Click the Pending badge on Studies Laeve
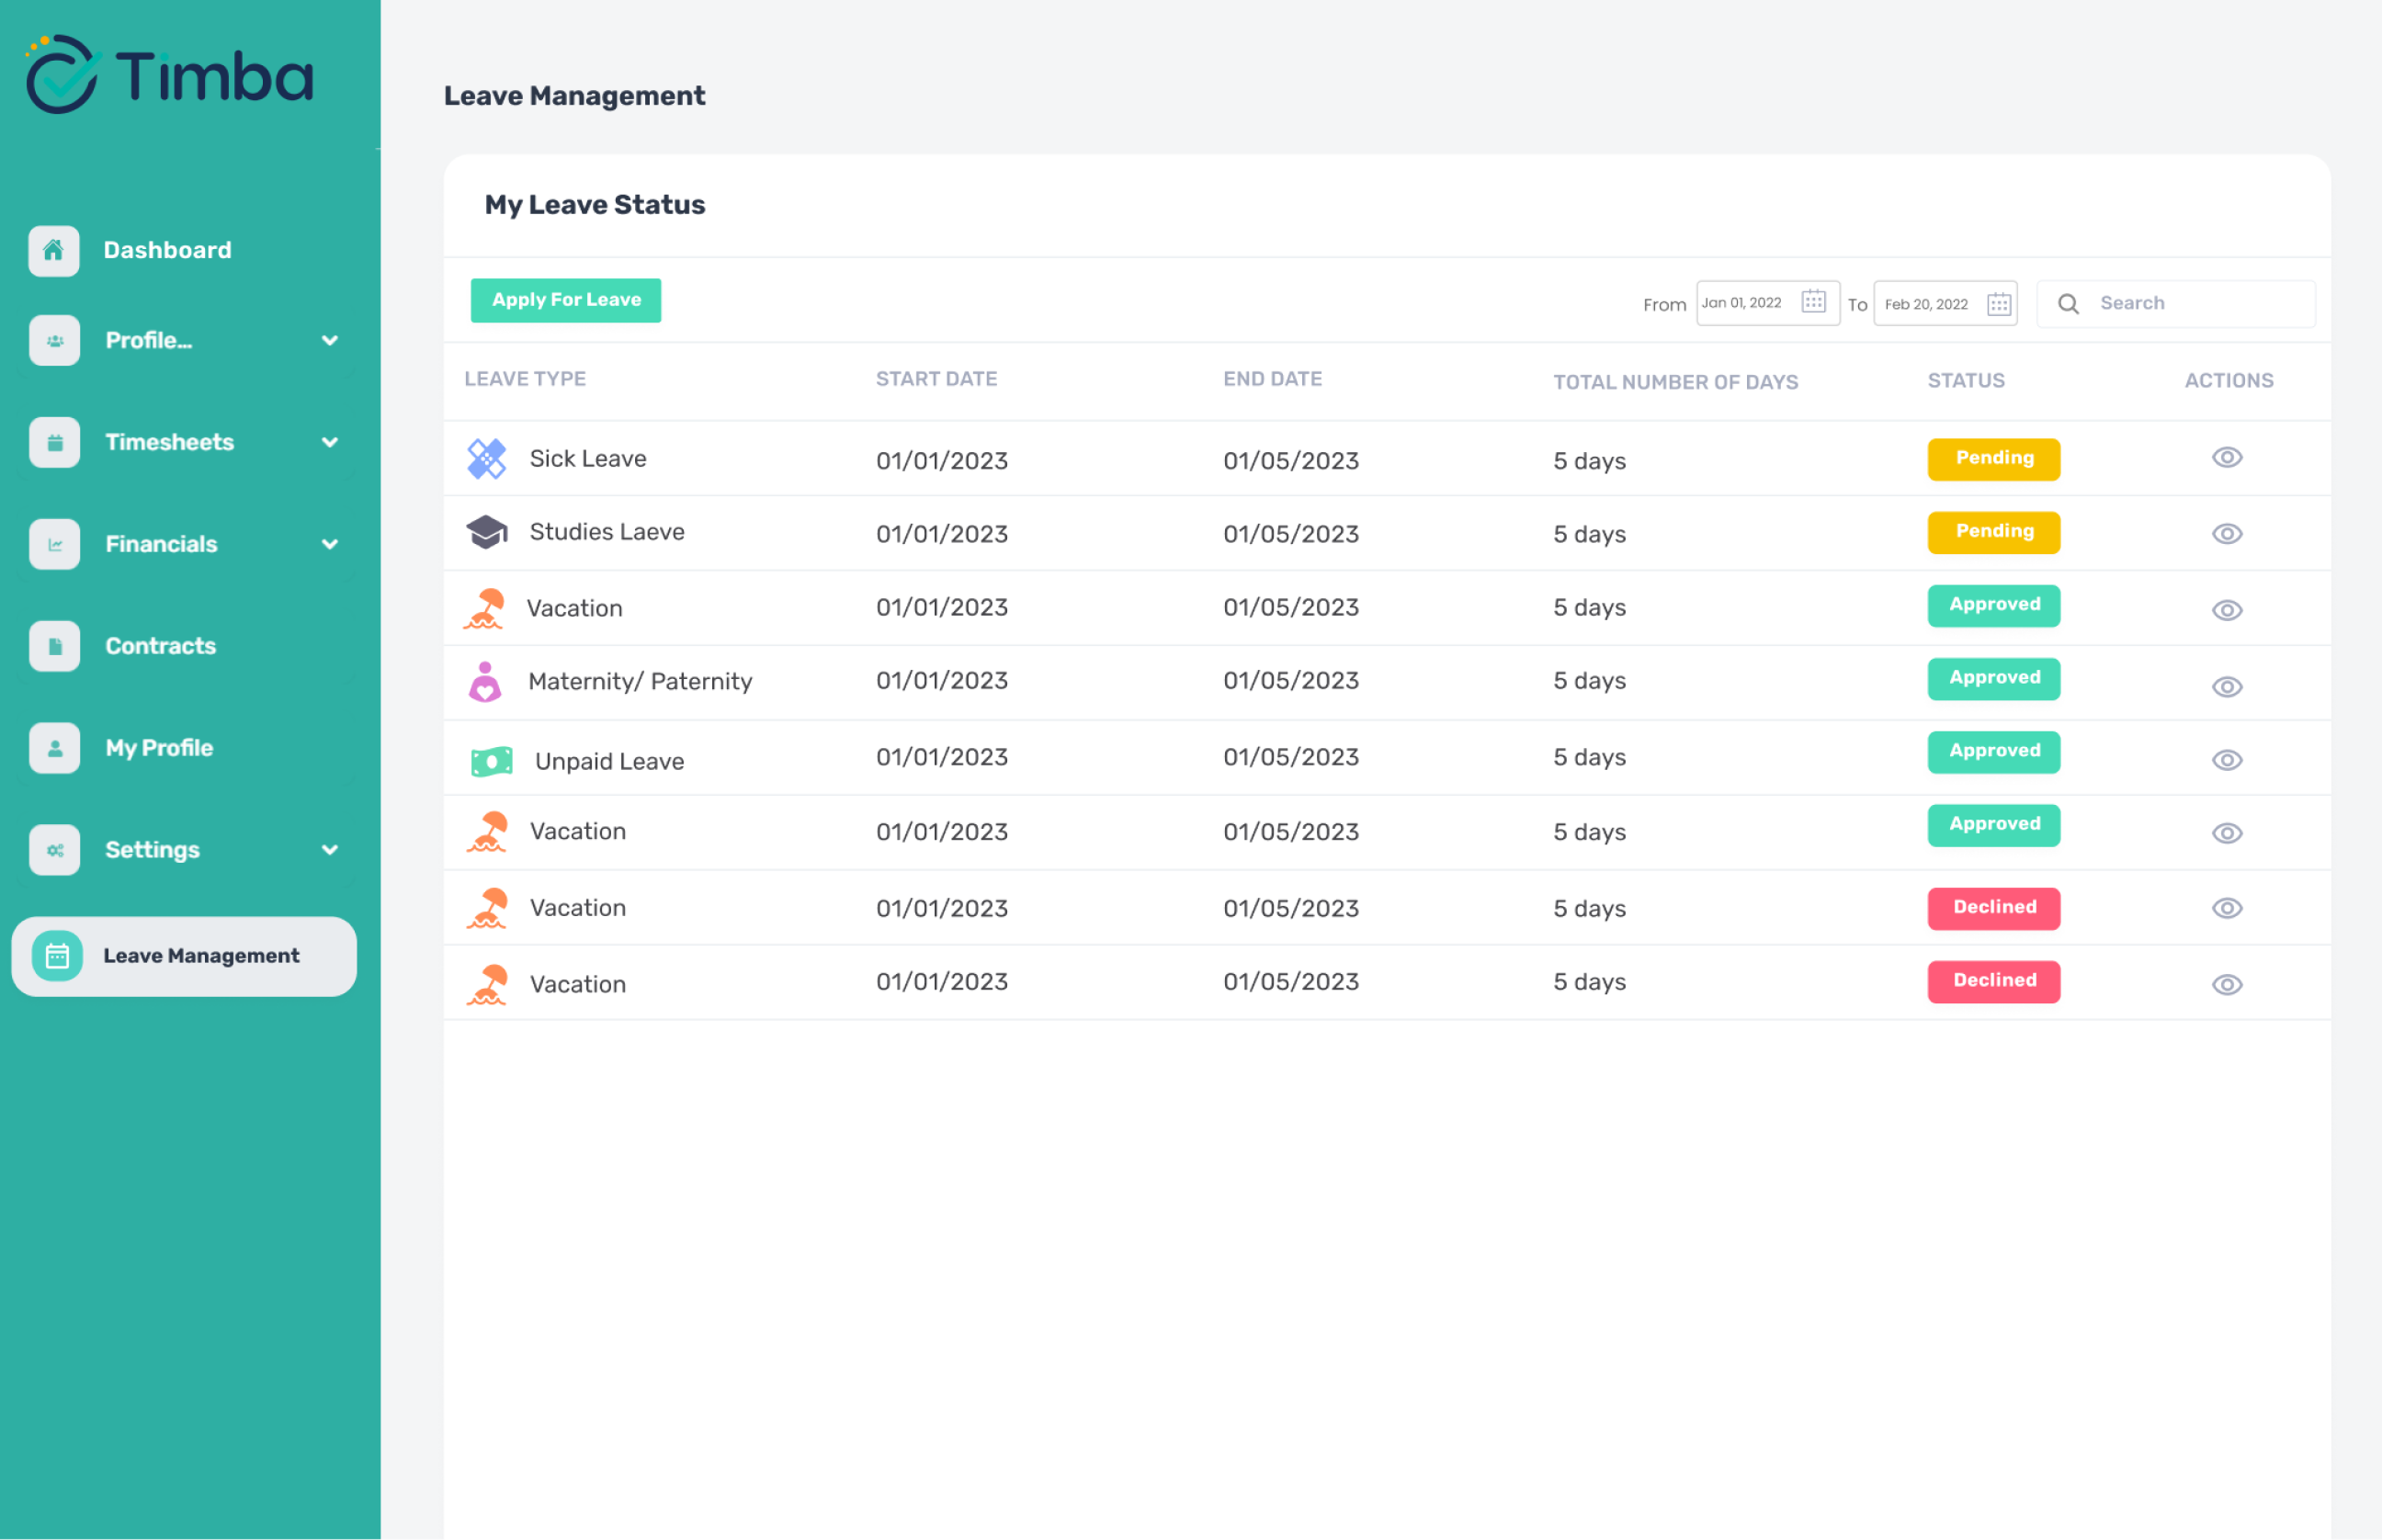 tap(1993, 532)
